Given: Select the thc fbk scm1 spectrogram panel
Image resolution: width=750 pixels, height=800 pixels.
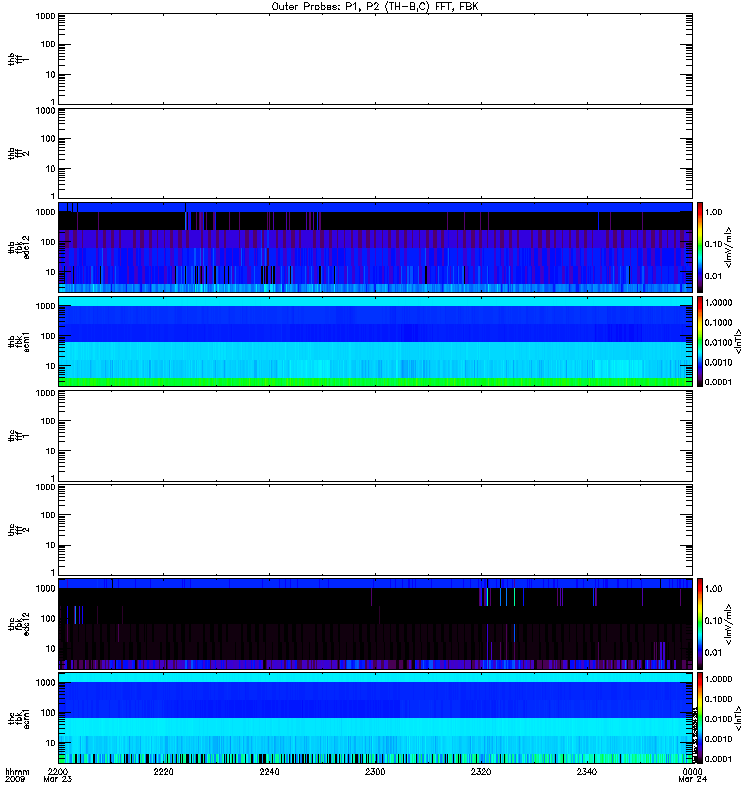Looking at the screenshot, I should click(375, 718).
